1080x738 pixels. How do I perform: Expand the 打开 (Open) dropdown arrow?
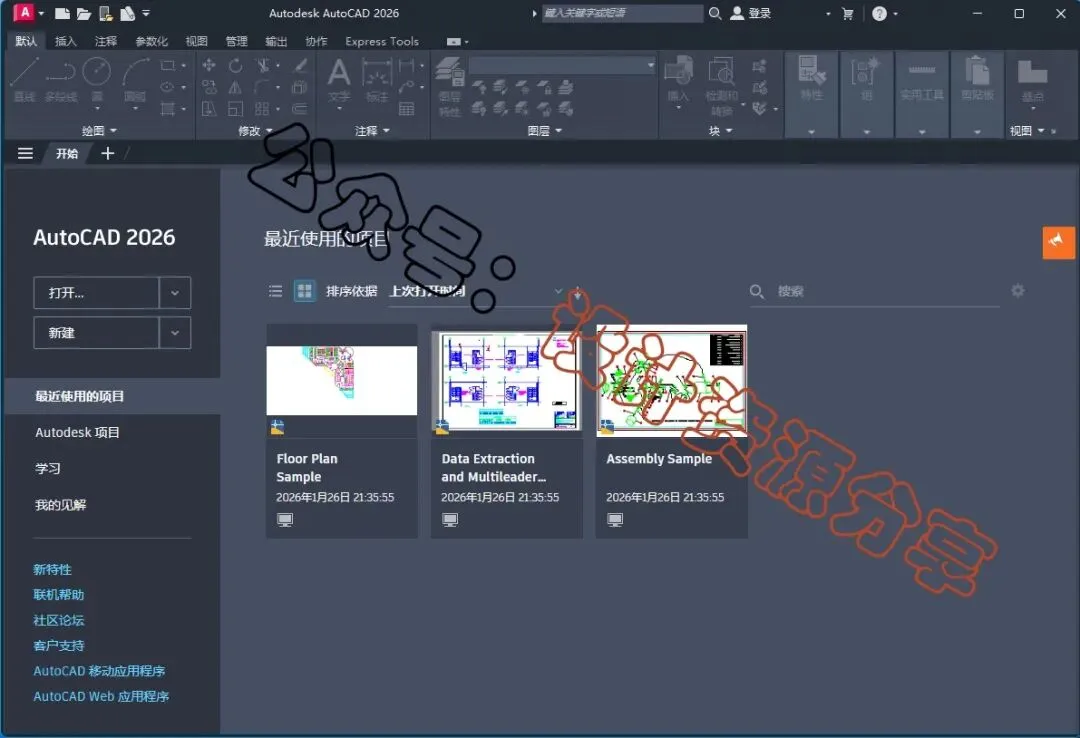click(175, 293)
